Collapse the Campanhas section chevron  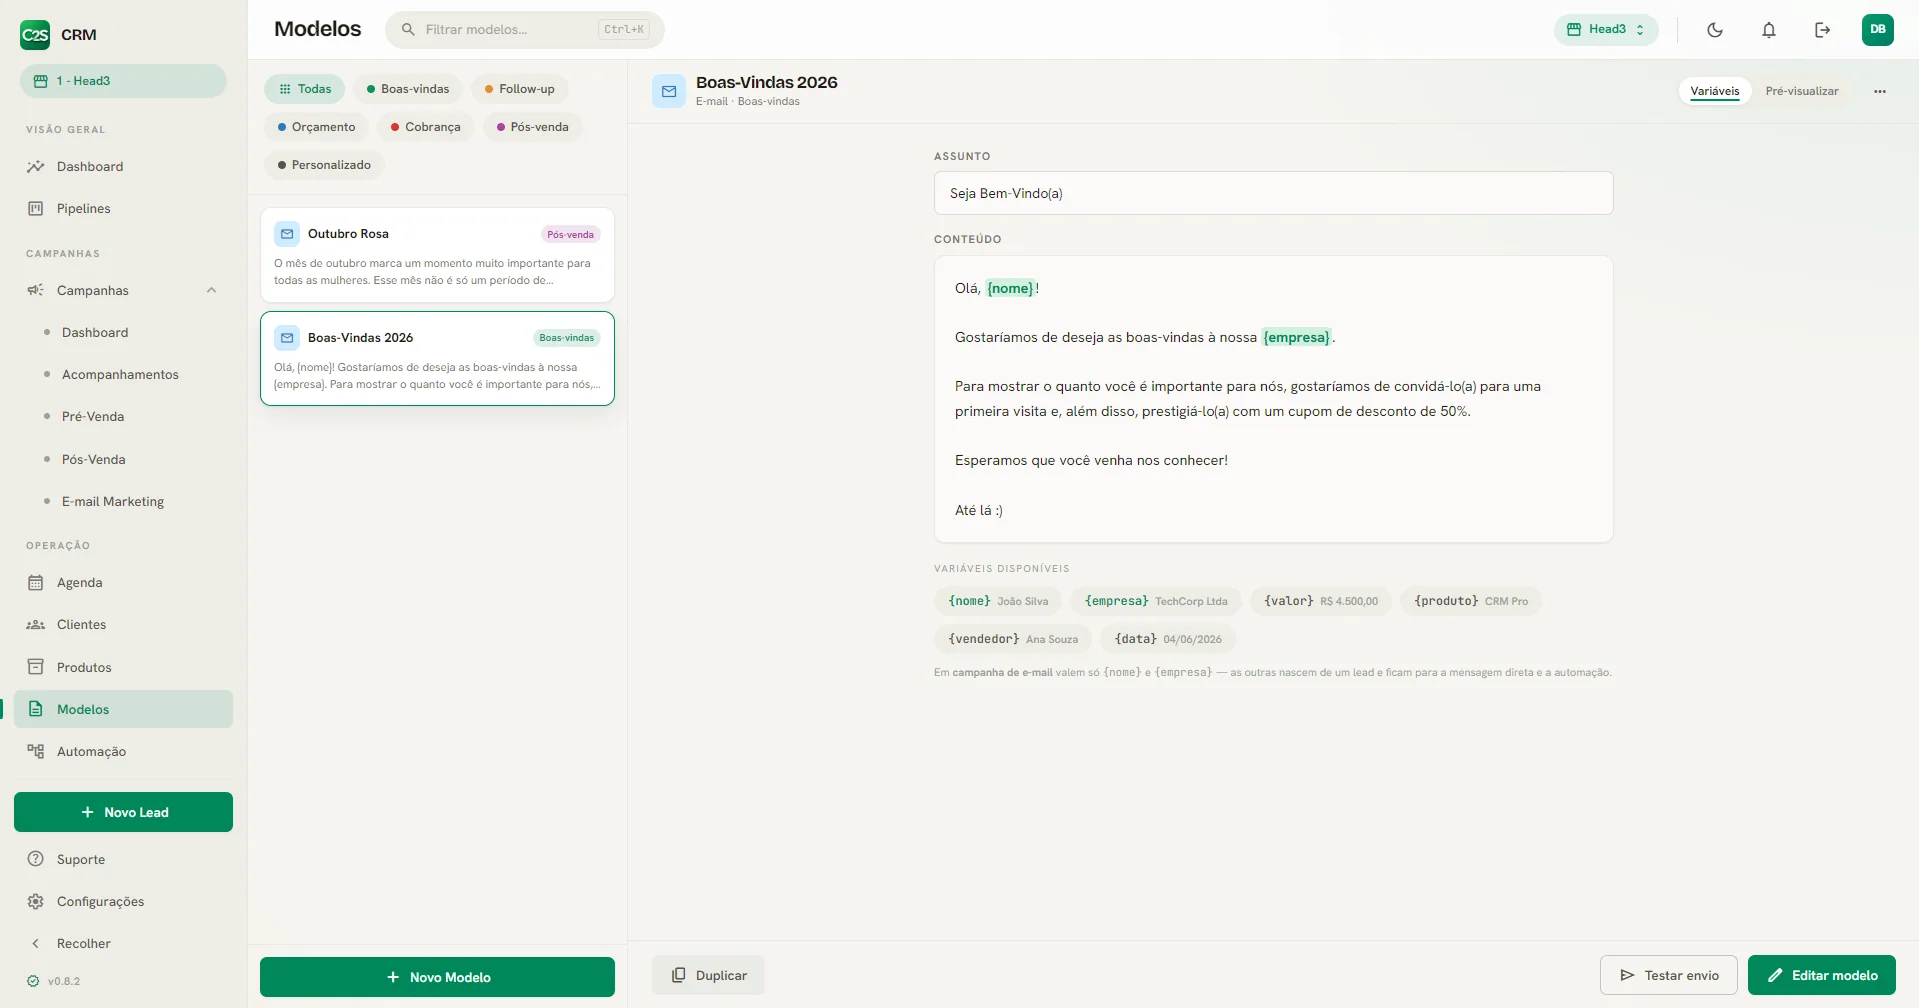point(211,291)
